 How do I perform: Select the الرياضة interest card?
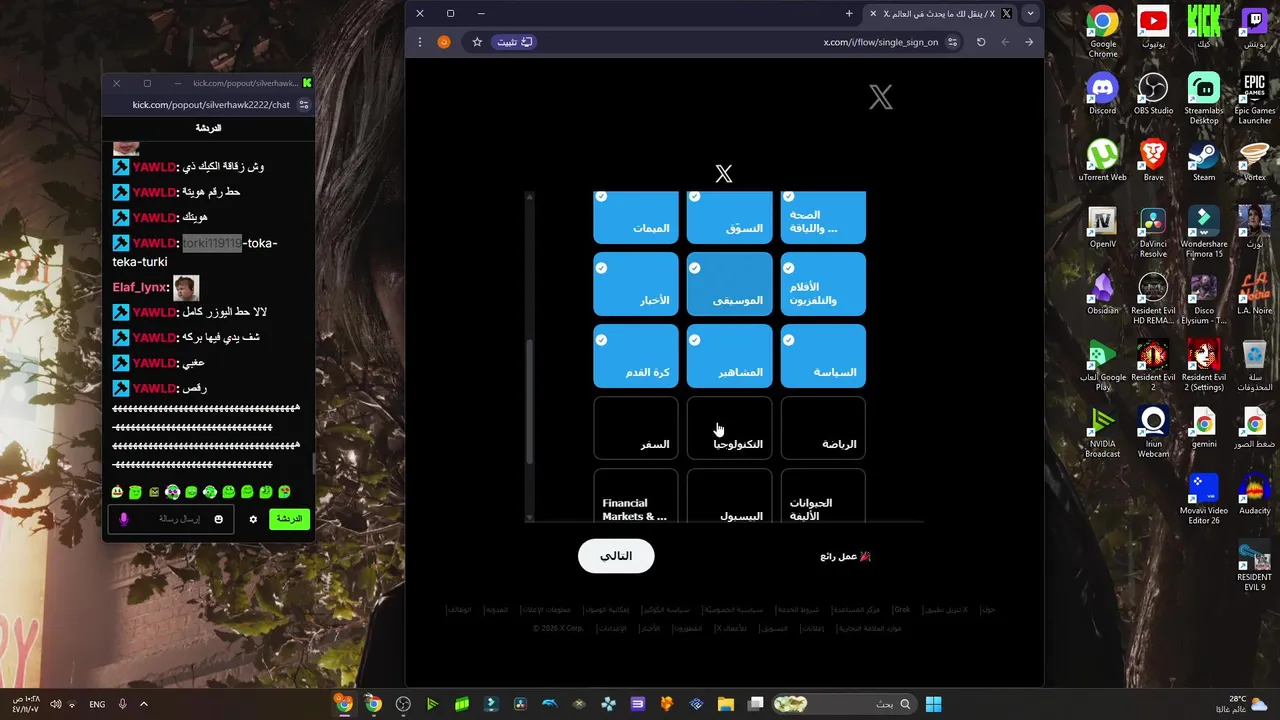[823, 428]
